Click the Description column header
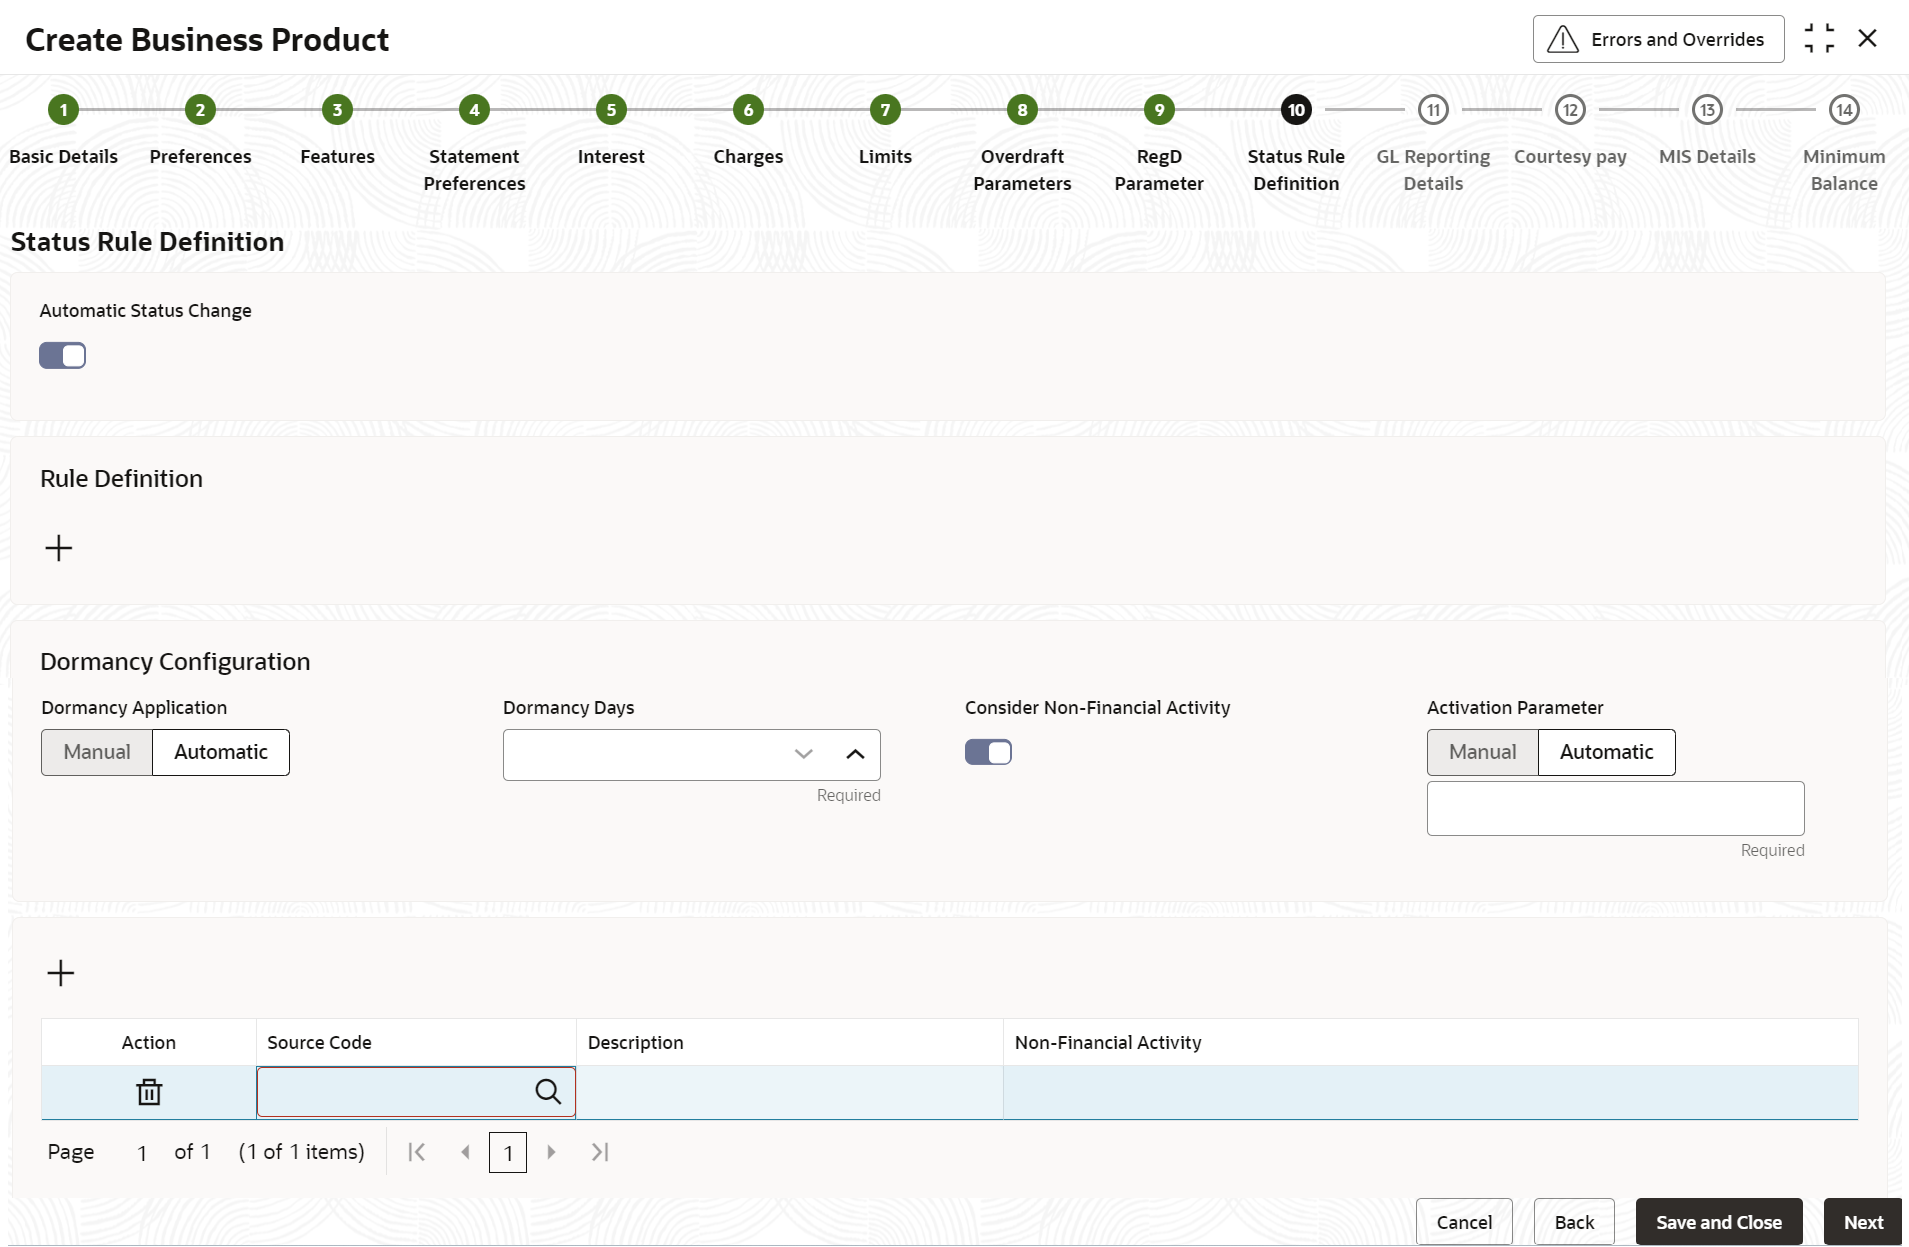Image resolution: width=1909 pixels, height=1247 pixels. (x=790, y=1042)
